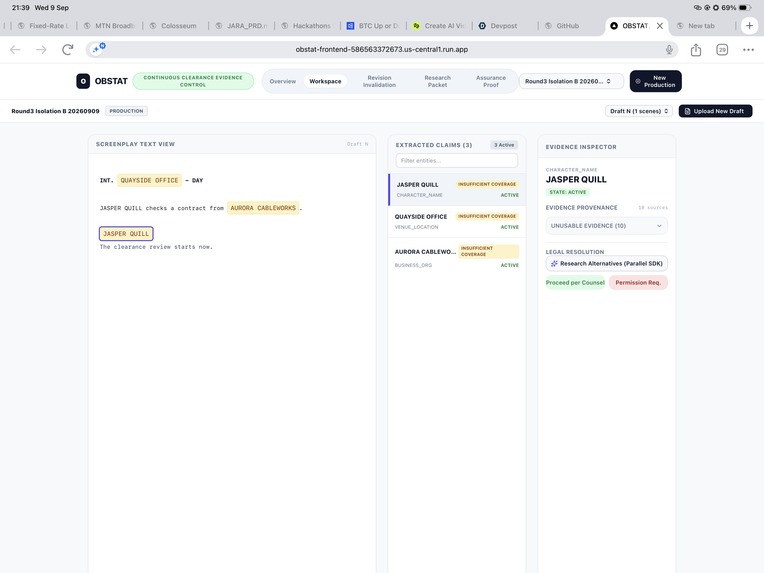Switch to the JARA_PRD browser tab
Viewport: 764px width, 573px height.
pyautogui.click(x=242, y=26)
